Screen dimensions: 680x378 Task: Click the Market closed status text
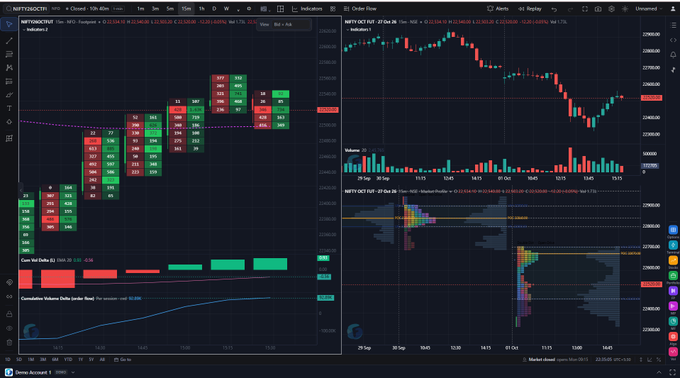coord(542,359)
